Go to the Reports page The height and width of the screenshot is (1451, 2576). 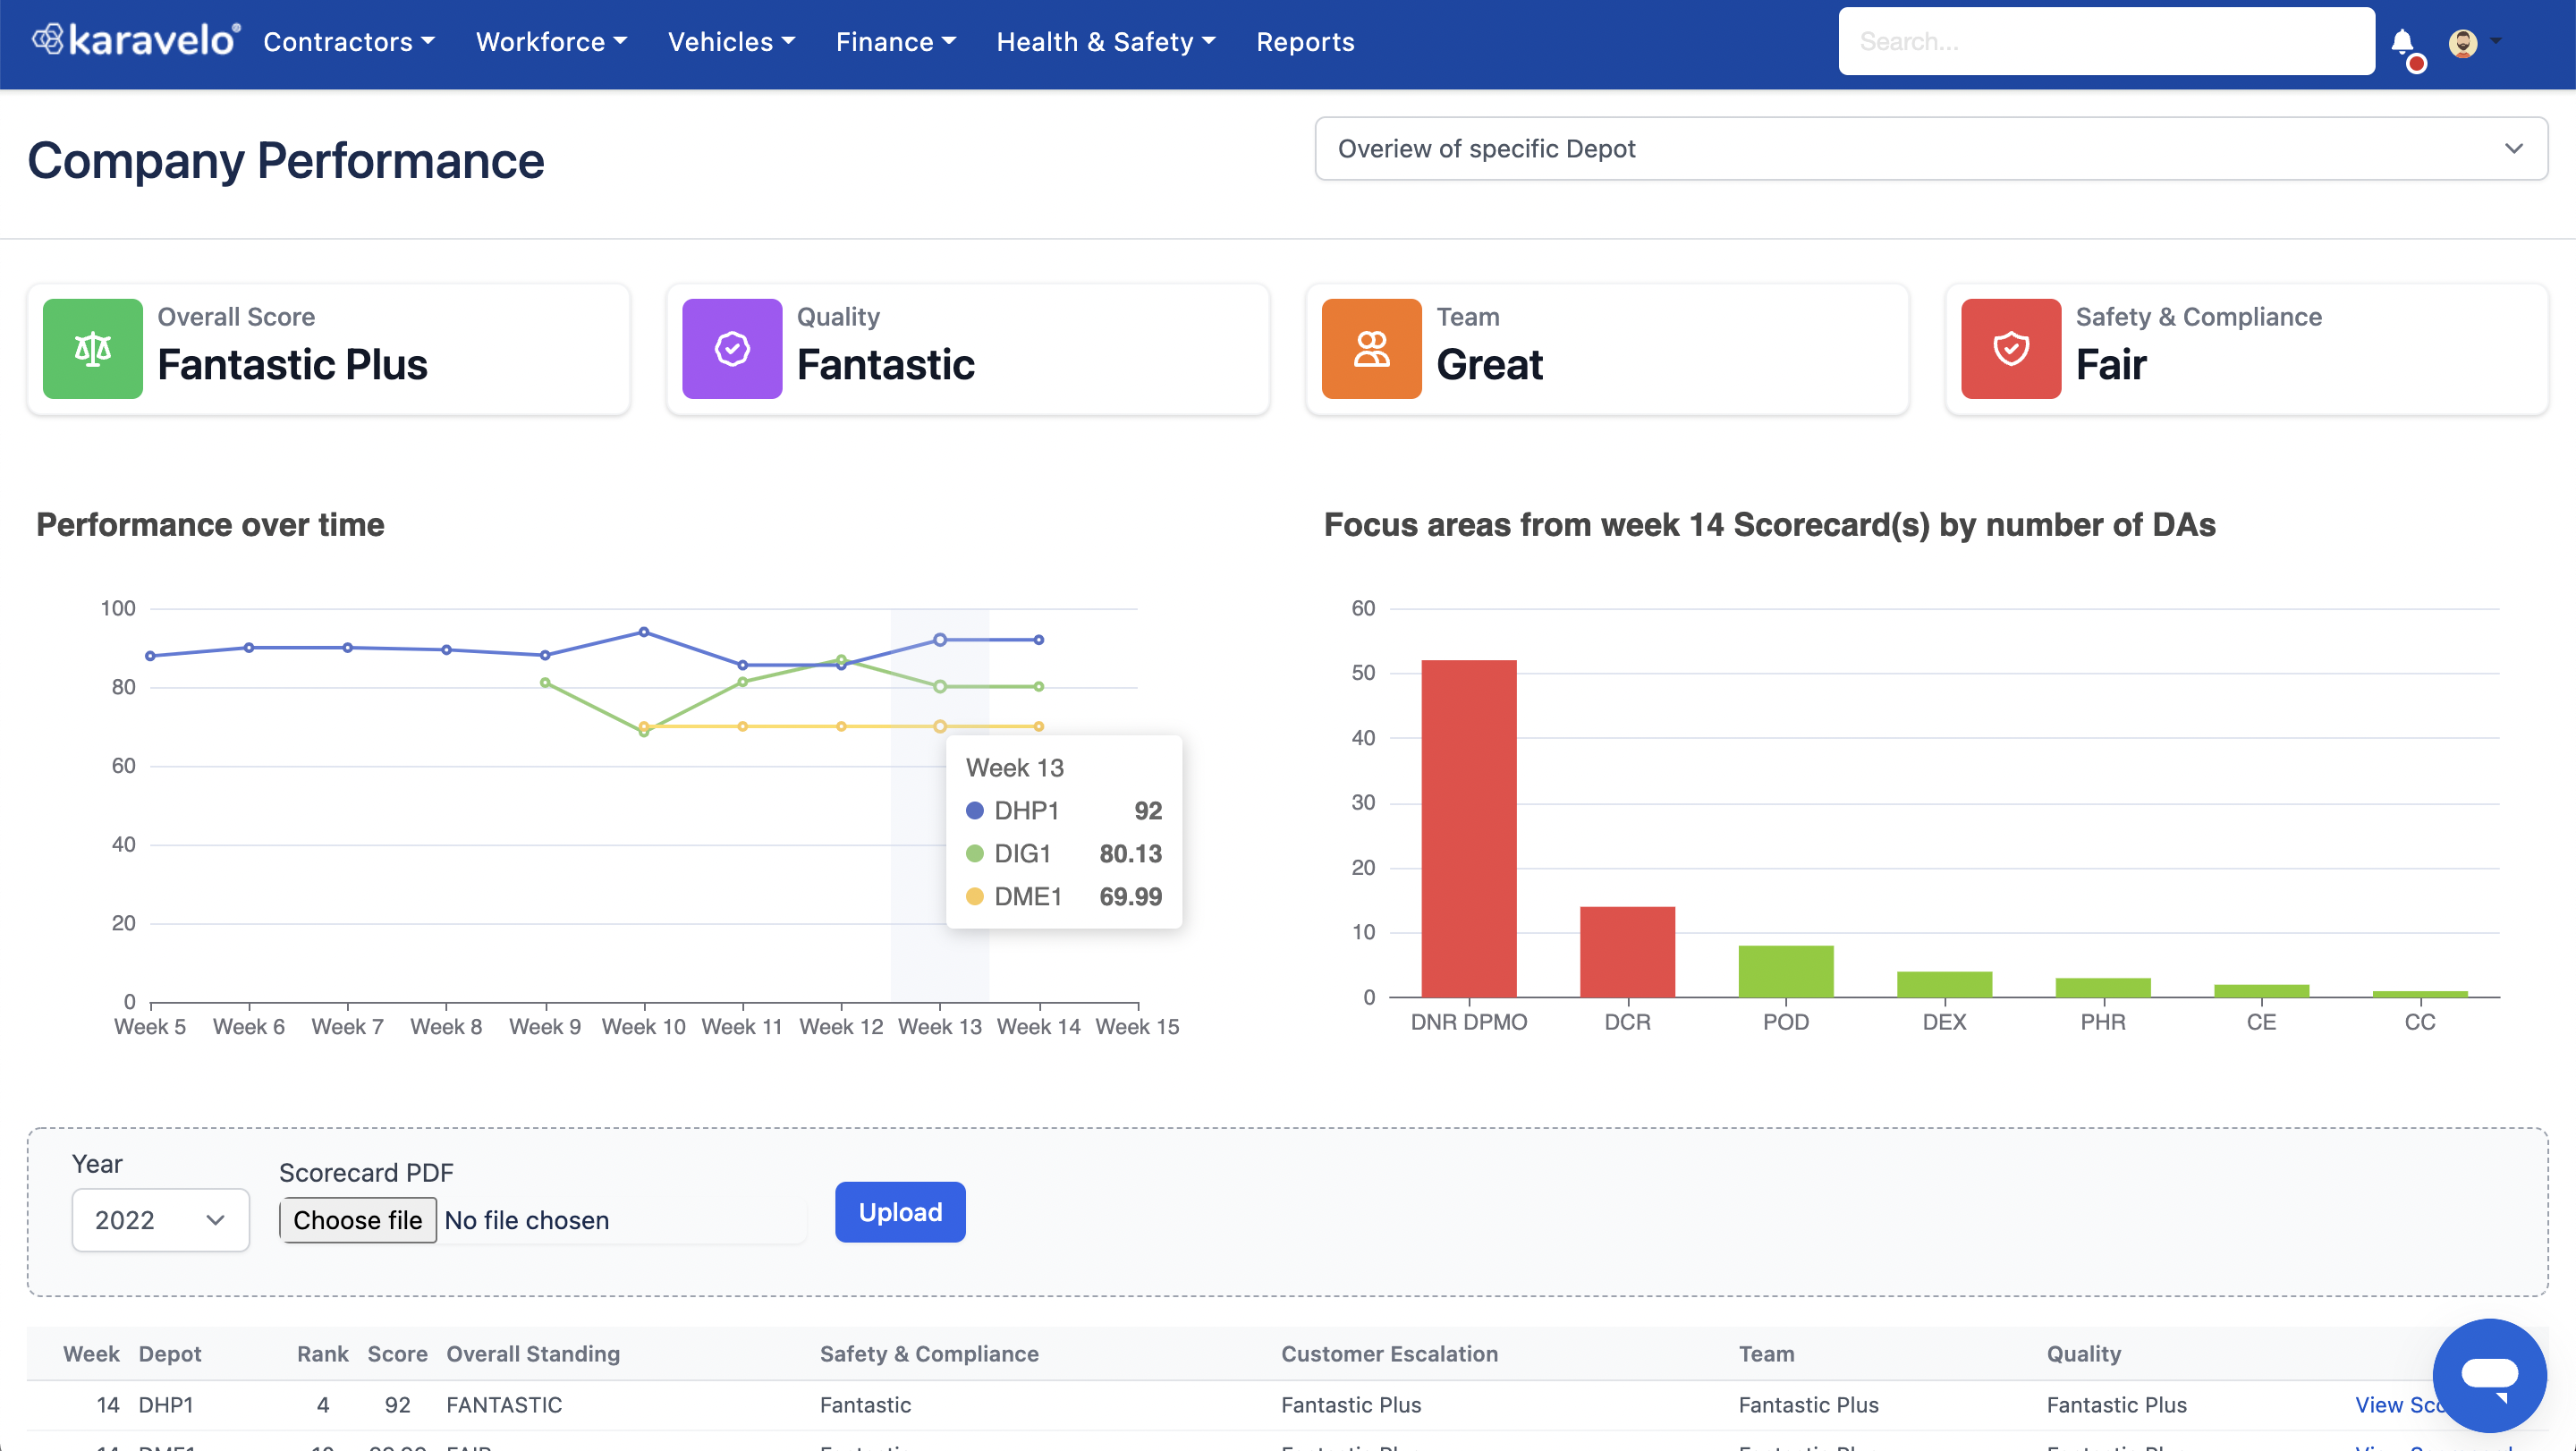coord(1305,42)
